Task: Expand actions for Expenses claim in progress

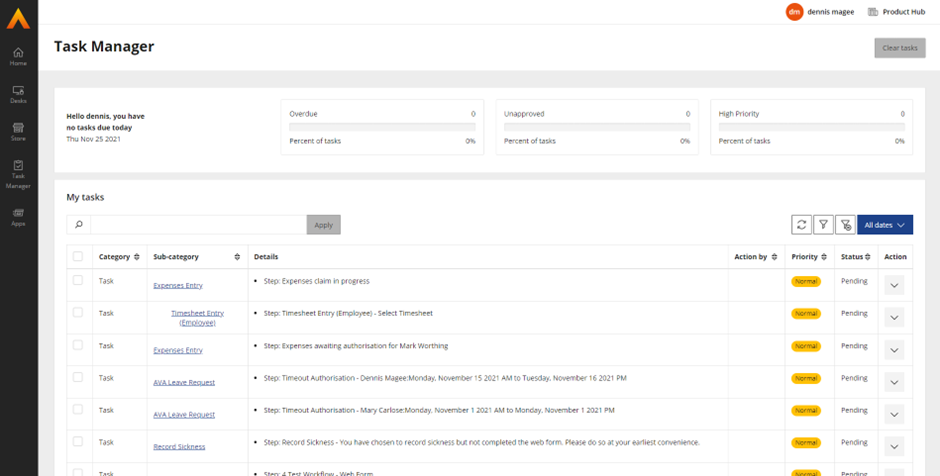Action: [x=894, y=285]
